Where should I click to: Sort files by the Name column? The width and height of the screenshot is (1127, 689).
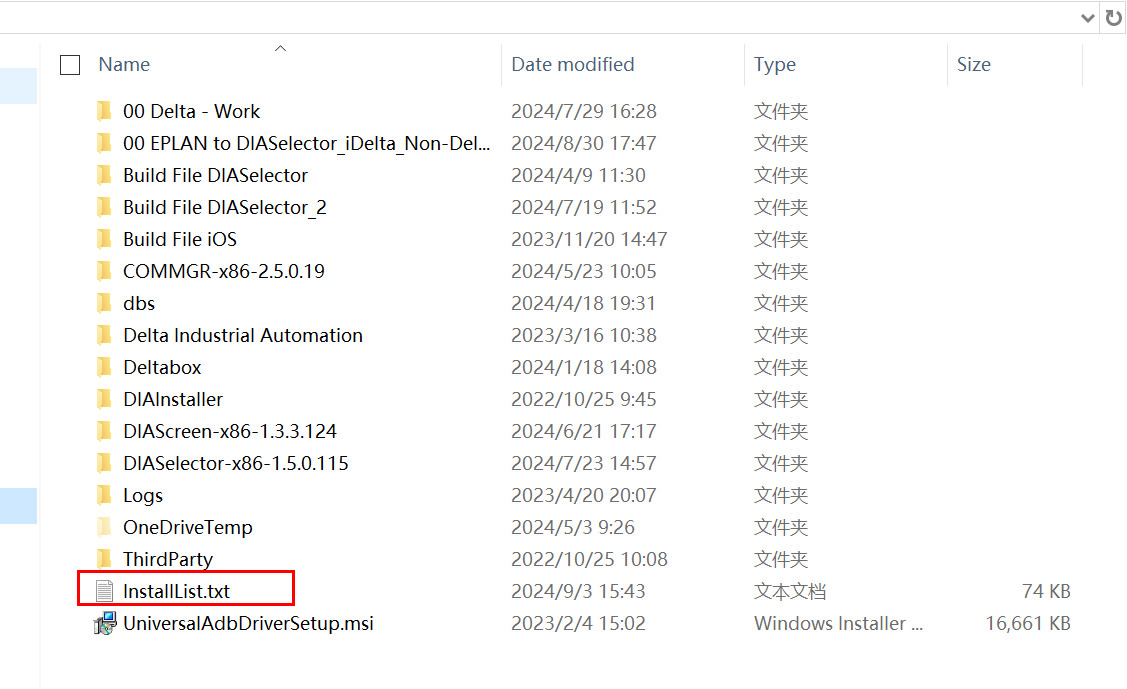125,65
